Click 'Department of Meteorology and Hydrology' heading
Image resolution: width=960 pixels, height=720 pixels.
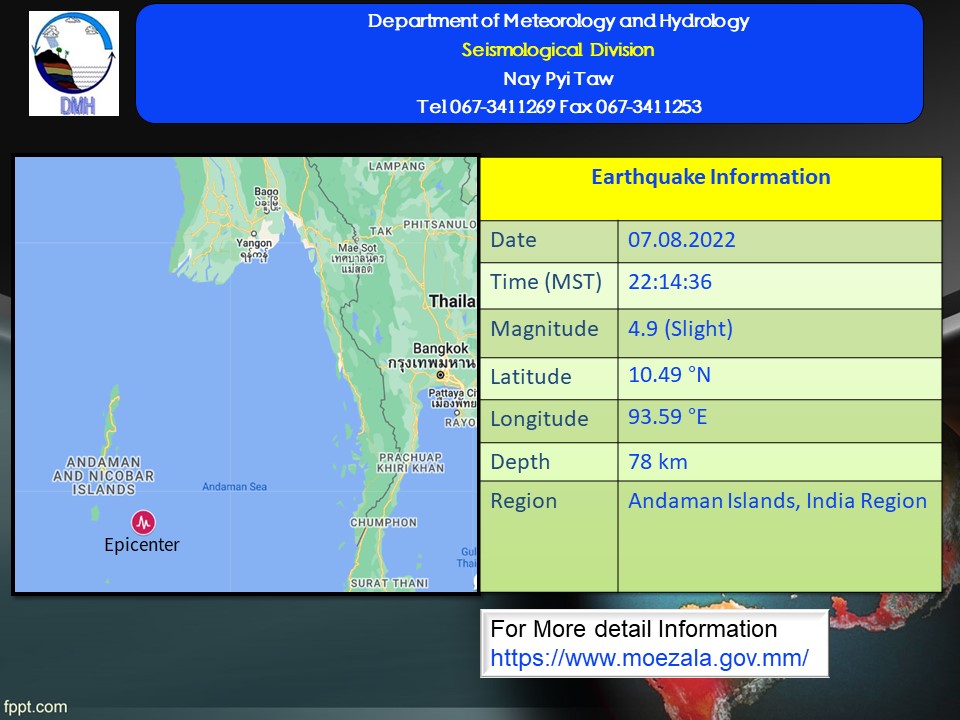pos(558,21)
